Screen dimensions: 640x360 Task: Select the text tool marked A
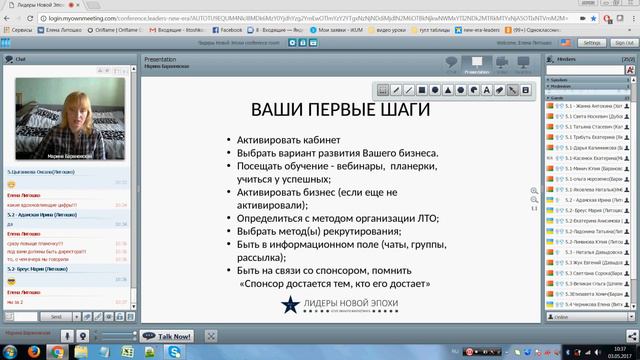click(487, 90)
